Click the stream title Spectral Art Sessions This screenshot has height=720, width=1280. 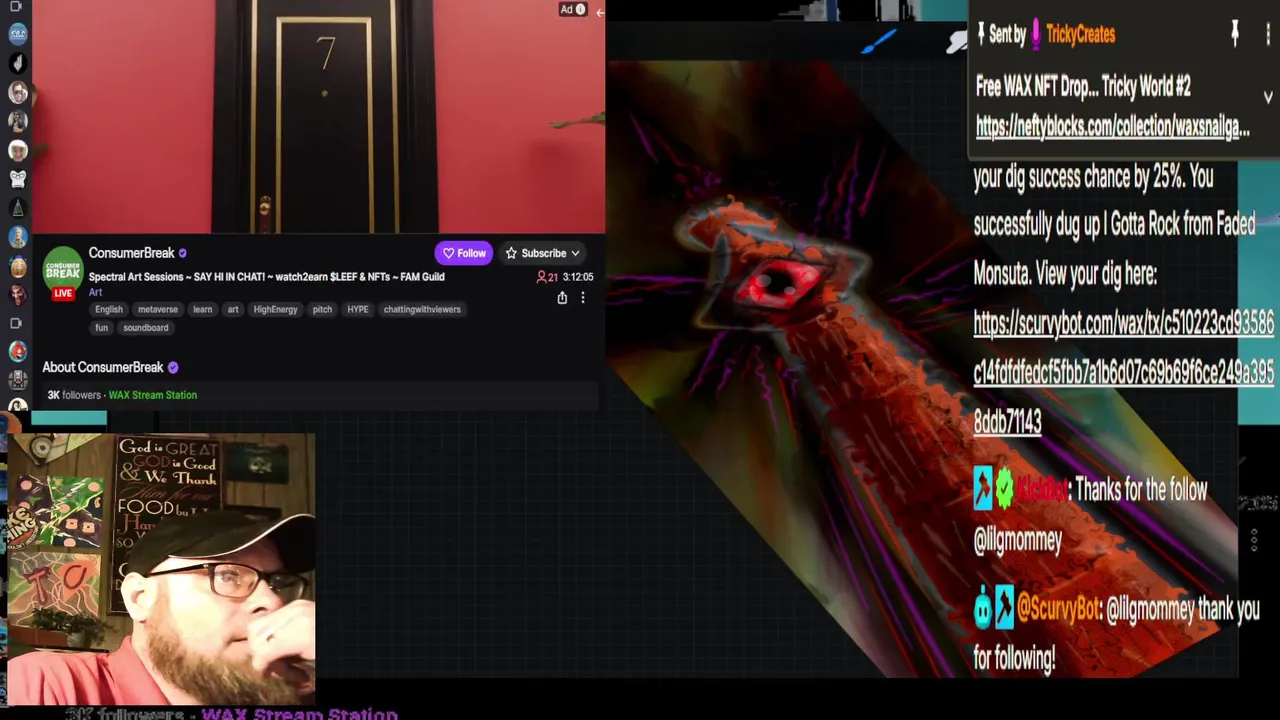pos(266,277)
